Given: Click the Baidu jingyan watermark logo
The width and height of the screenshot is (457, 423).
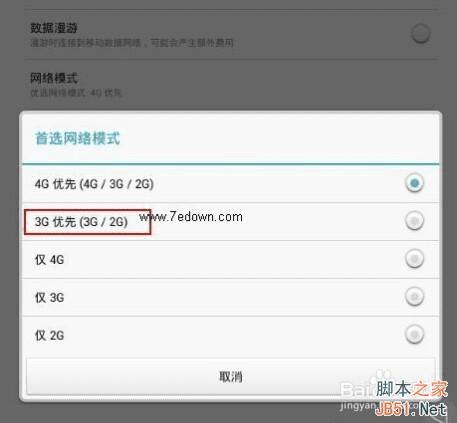Looking at the screenshot, I should [x=358, y=395].
